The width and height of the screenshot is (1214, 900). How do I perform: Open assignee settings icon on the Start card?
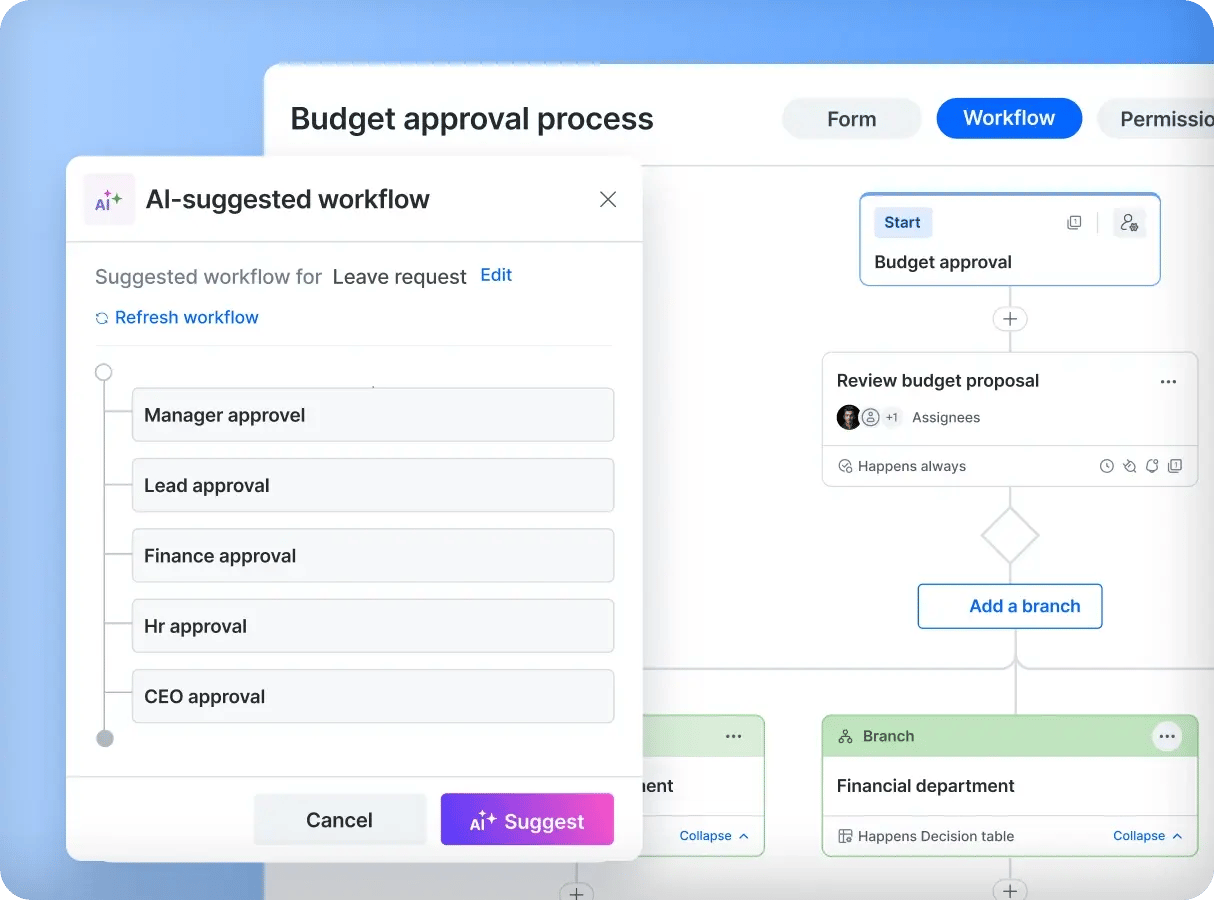point(1129,222)
